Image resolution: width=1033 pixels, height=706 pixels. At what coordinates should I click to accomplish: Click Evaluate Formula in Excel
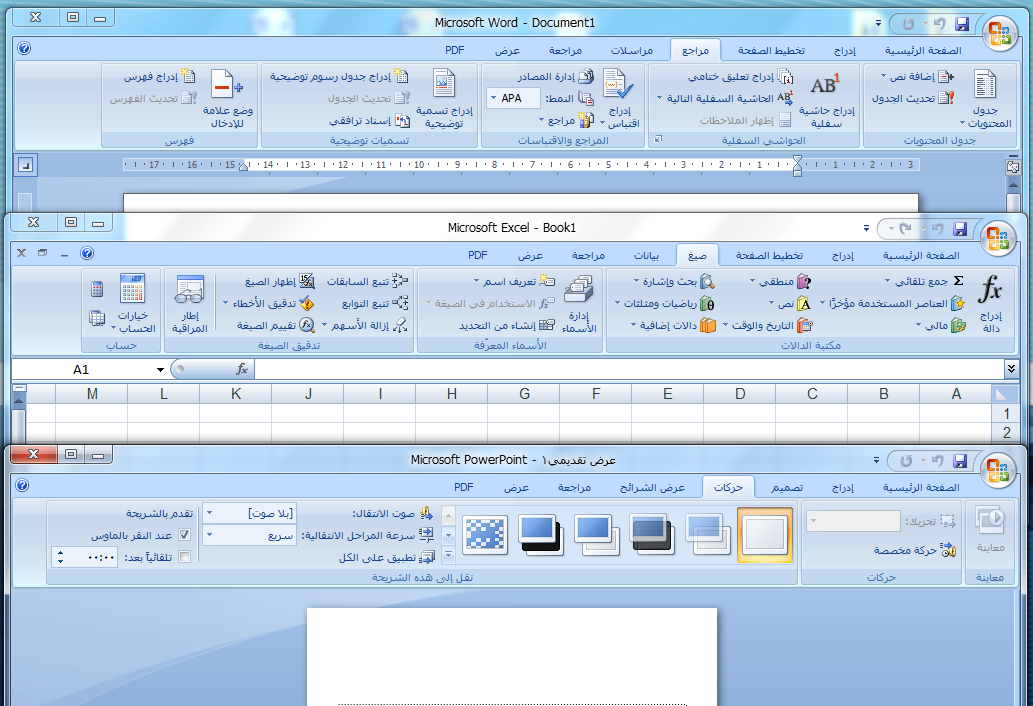click(275, 325)
